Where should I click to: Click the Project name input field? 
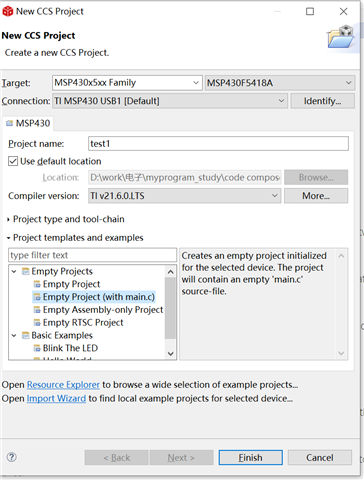coord(218,144)
